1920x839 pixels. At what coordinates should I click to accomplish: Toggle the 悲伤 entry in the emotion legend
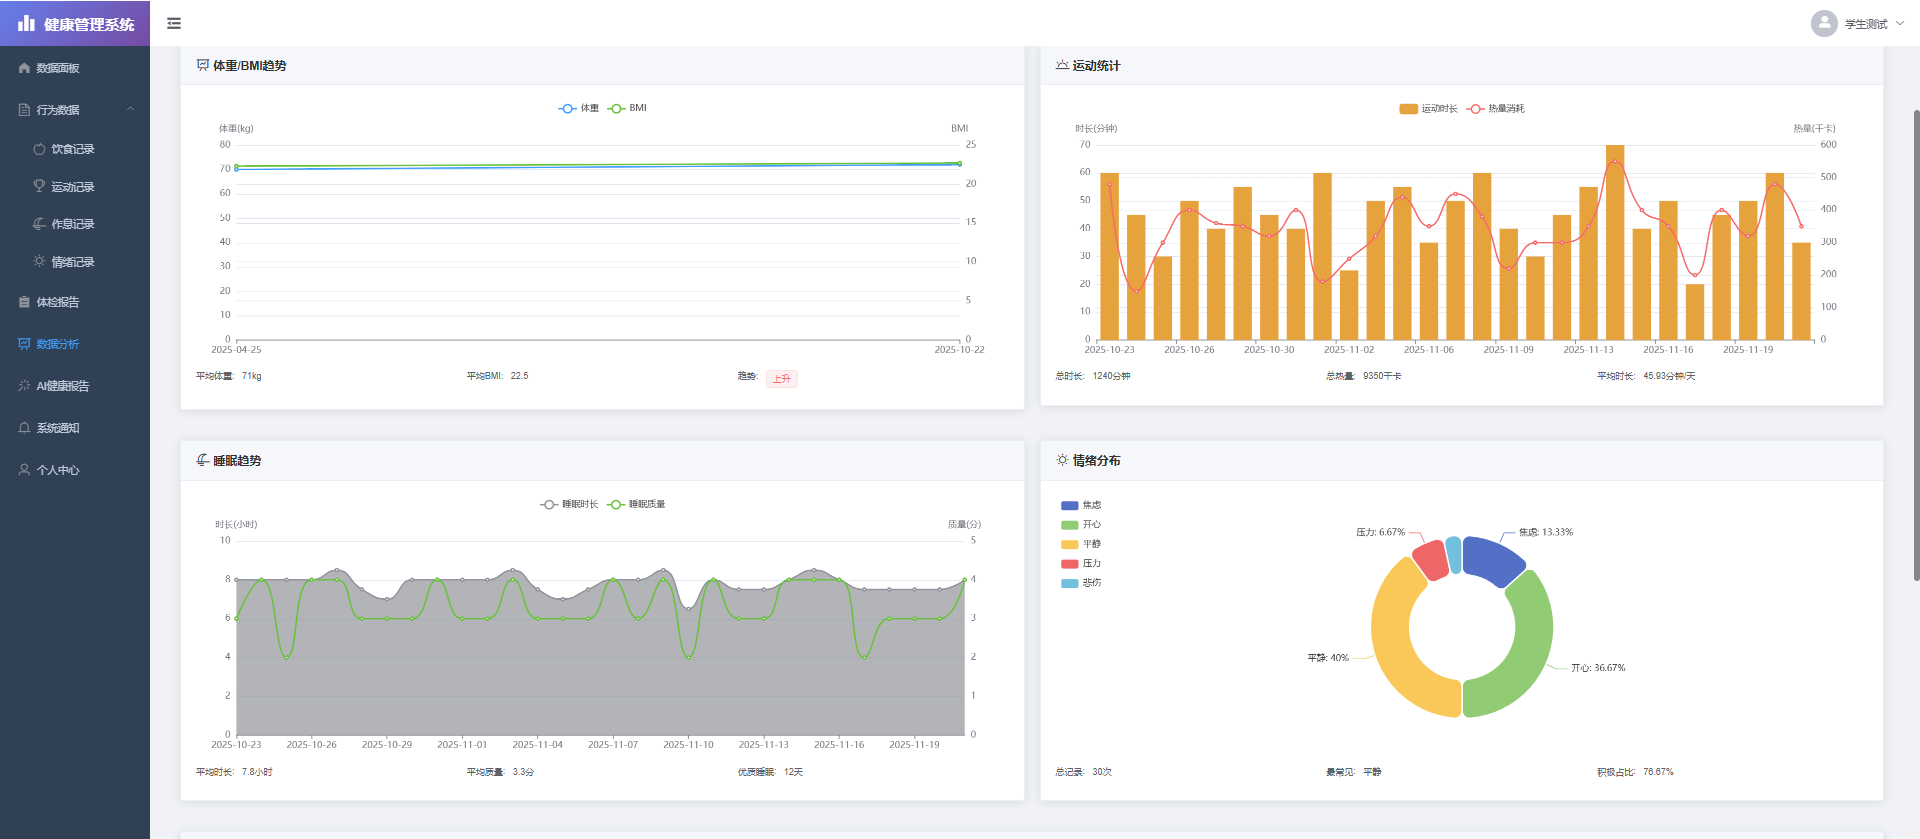1081,583
